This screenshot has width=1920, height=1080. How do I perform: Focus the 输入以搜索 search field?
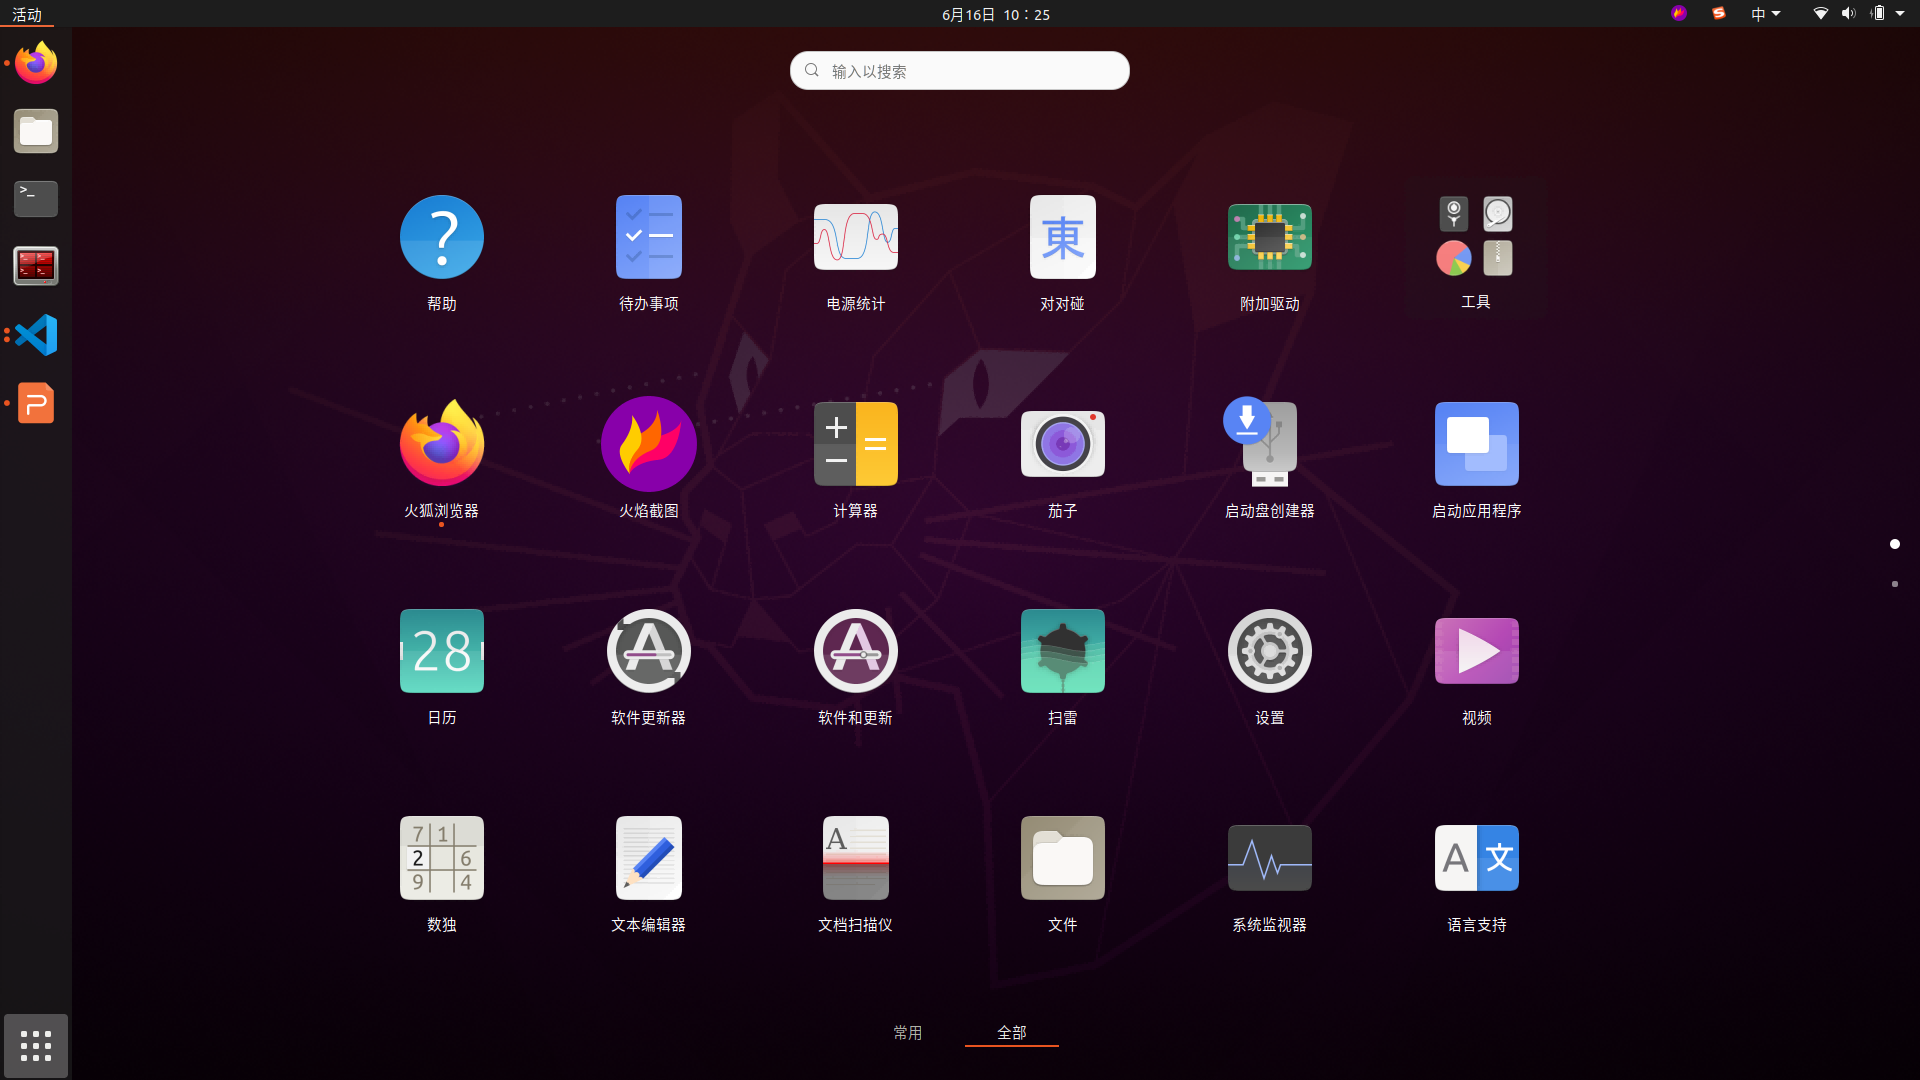(x=960, y=71)
